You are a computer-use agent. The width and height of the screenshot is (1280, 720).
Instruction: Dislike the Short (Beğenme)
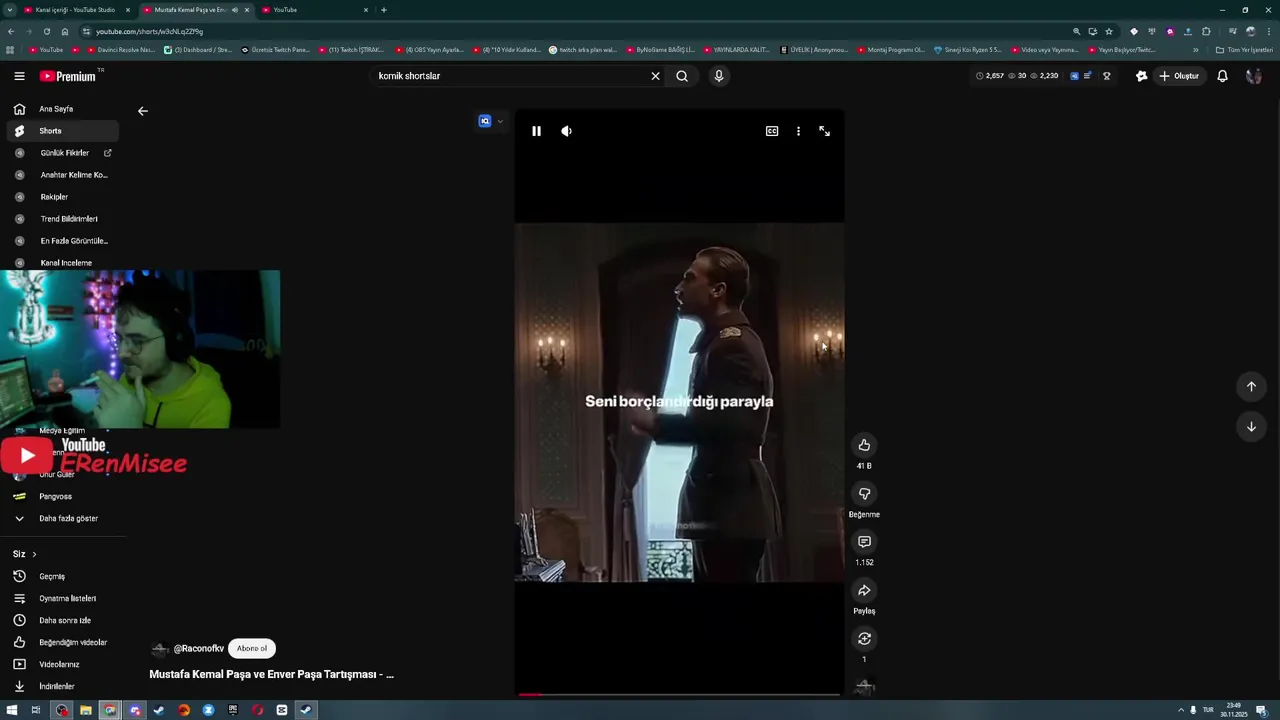pos(864,493)
